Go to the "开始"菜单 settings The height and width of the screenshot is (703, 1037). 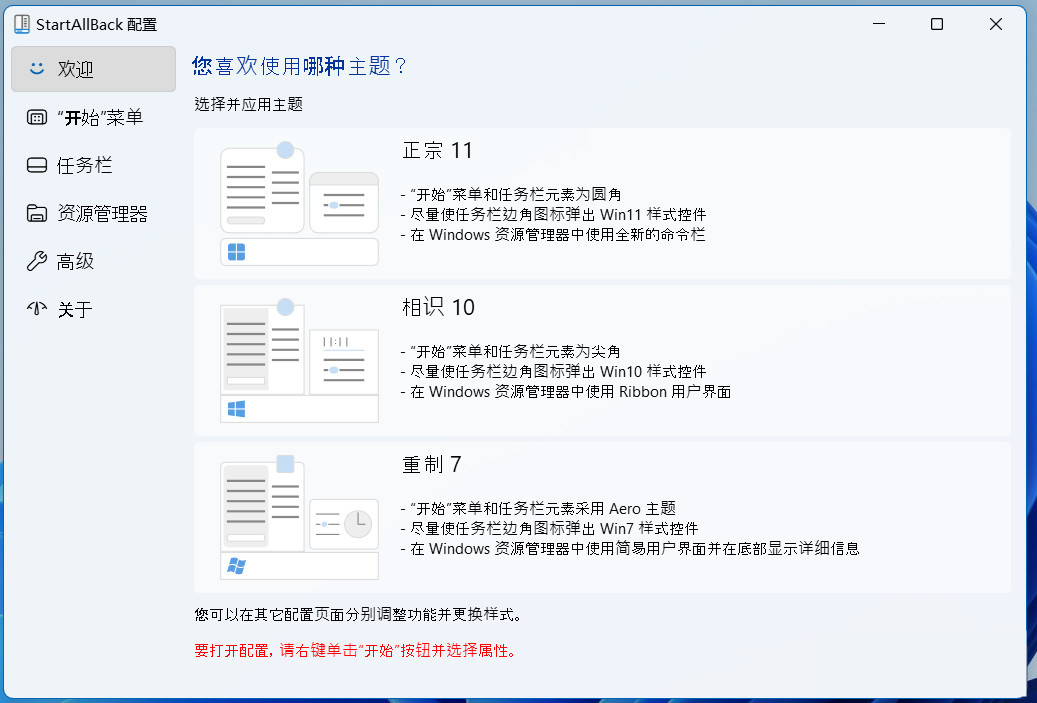tap(93, 118)
